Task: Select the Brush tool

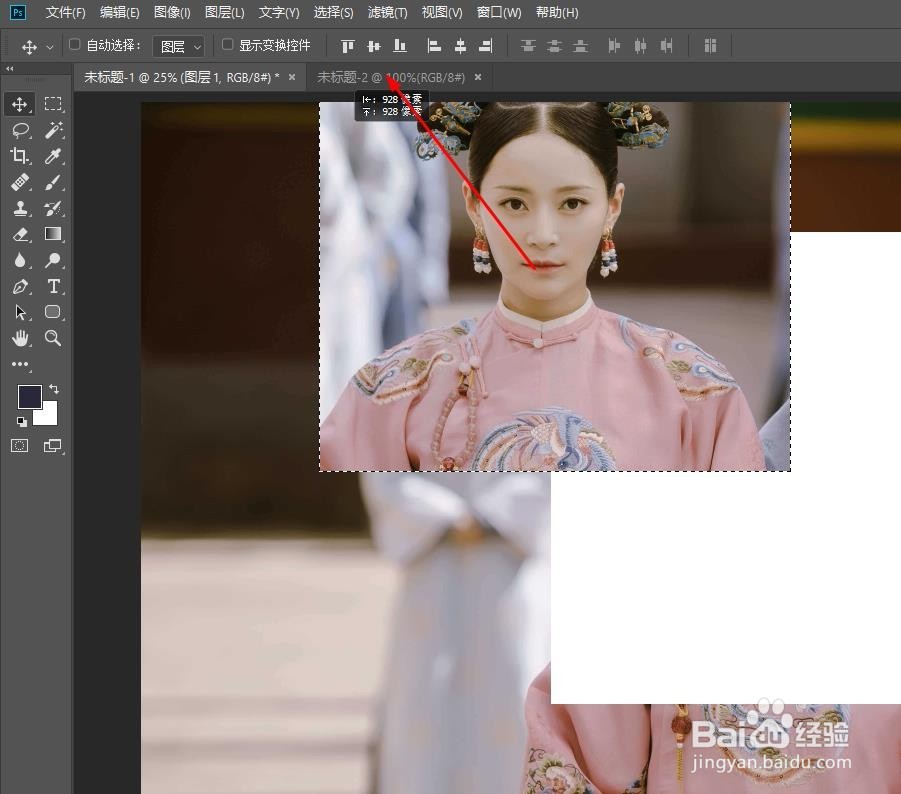Action: 53,182
